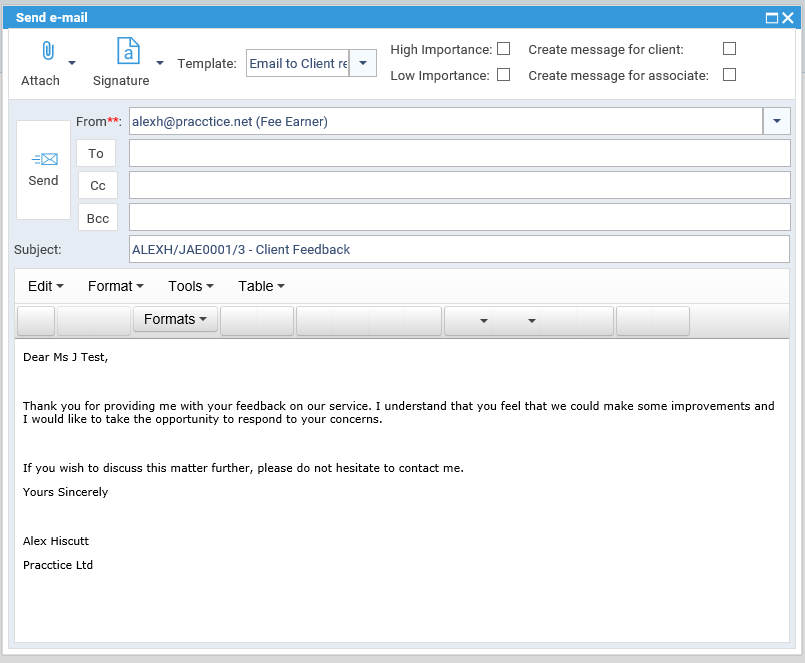805x663 pixels.
Task: Close the Send e-mail dialog
Action: (788, 18)
